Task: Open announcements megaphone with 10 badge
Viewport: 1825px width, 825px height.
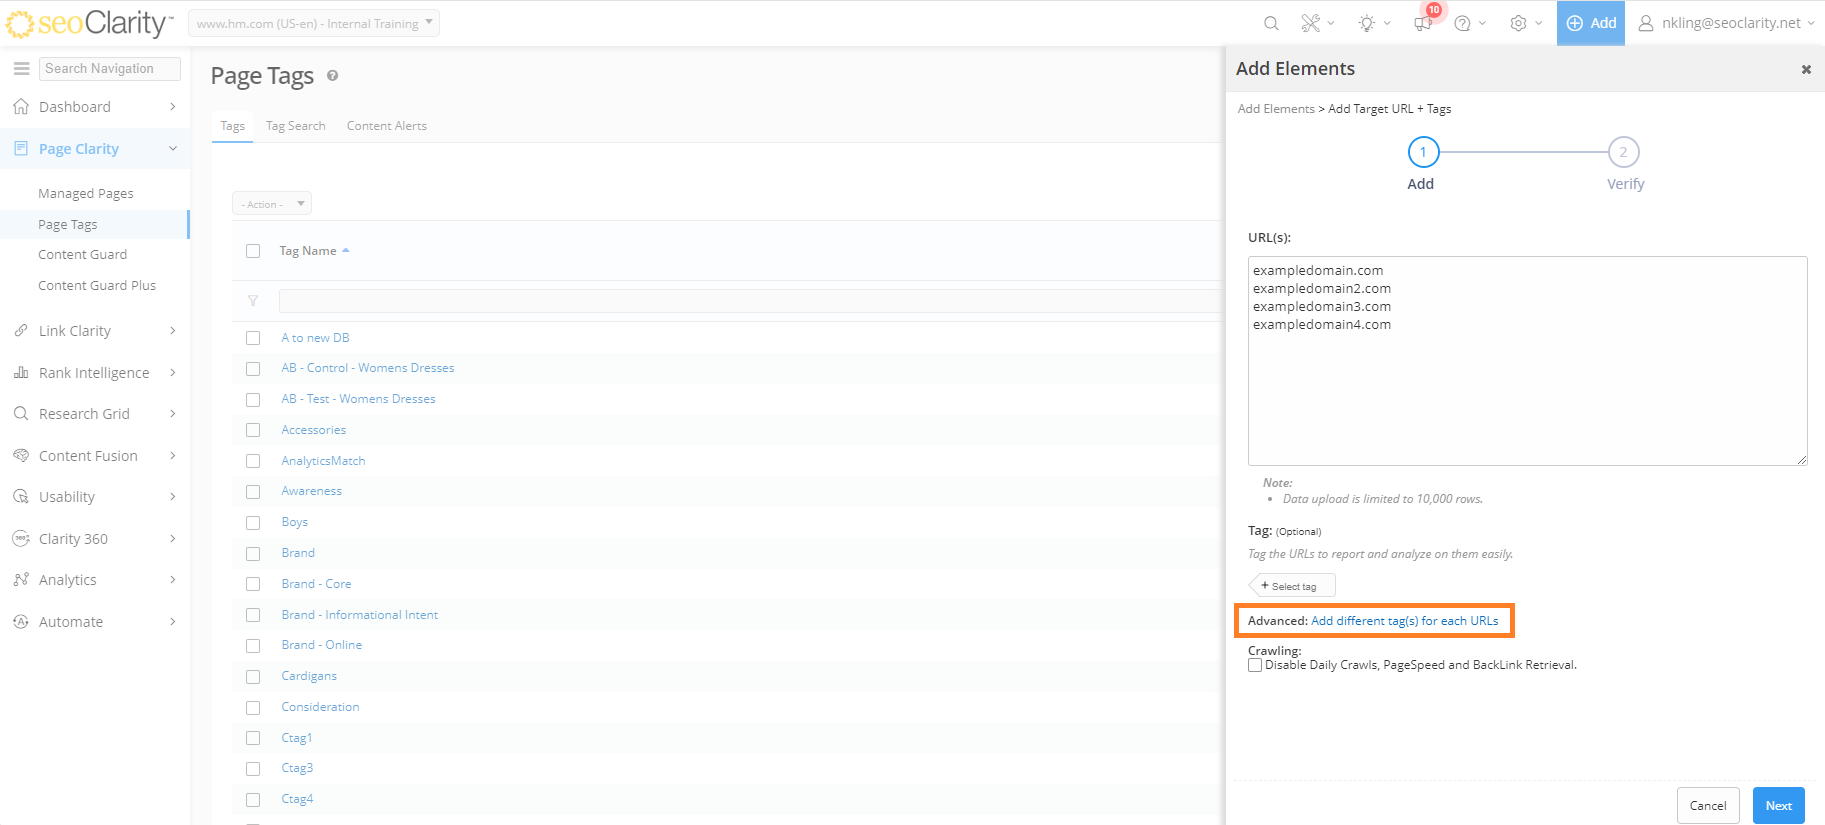Action: [1423, 23]
